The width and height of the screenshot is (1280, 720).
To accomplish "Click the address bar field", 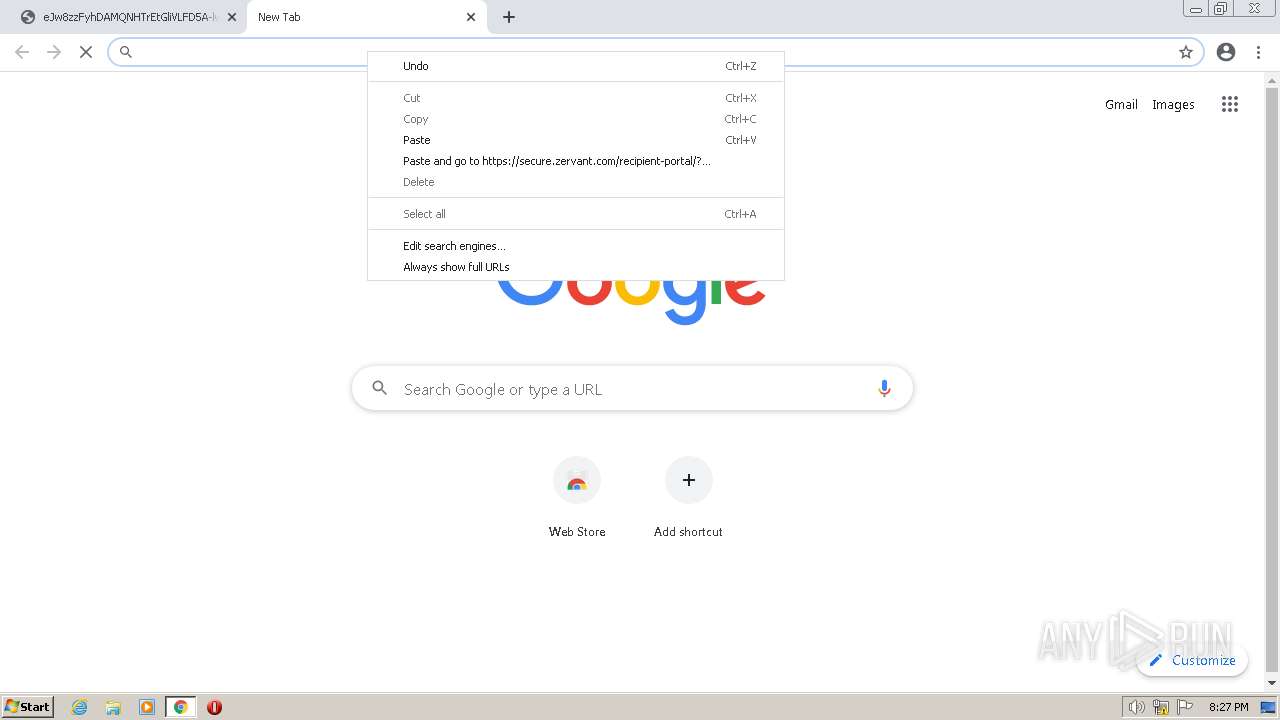I will 655,52.
